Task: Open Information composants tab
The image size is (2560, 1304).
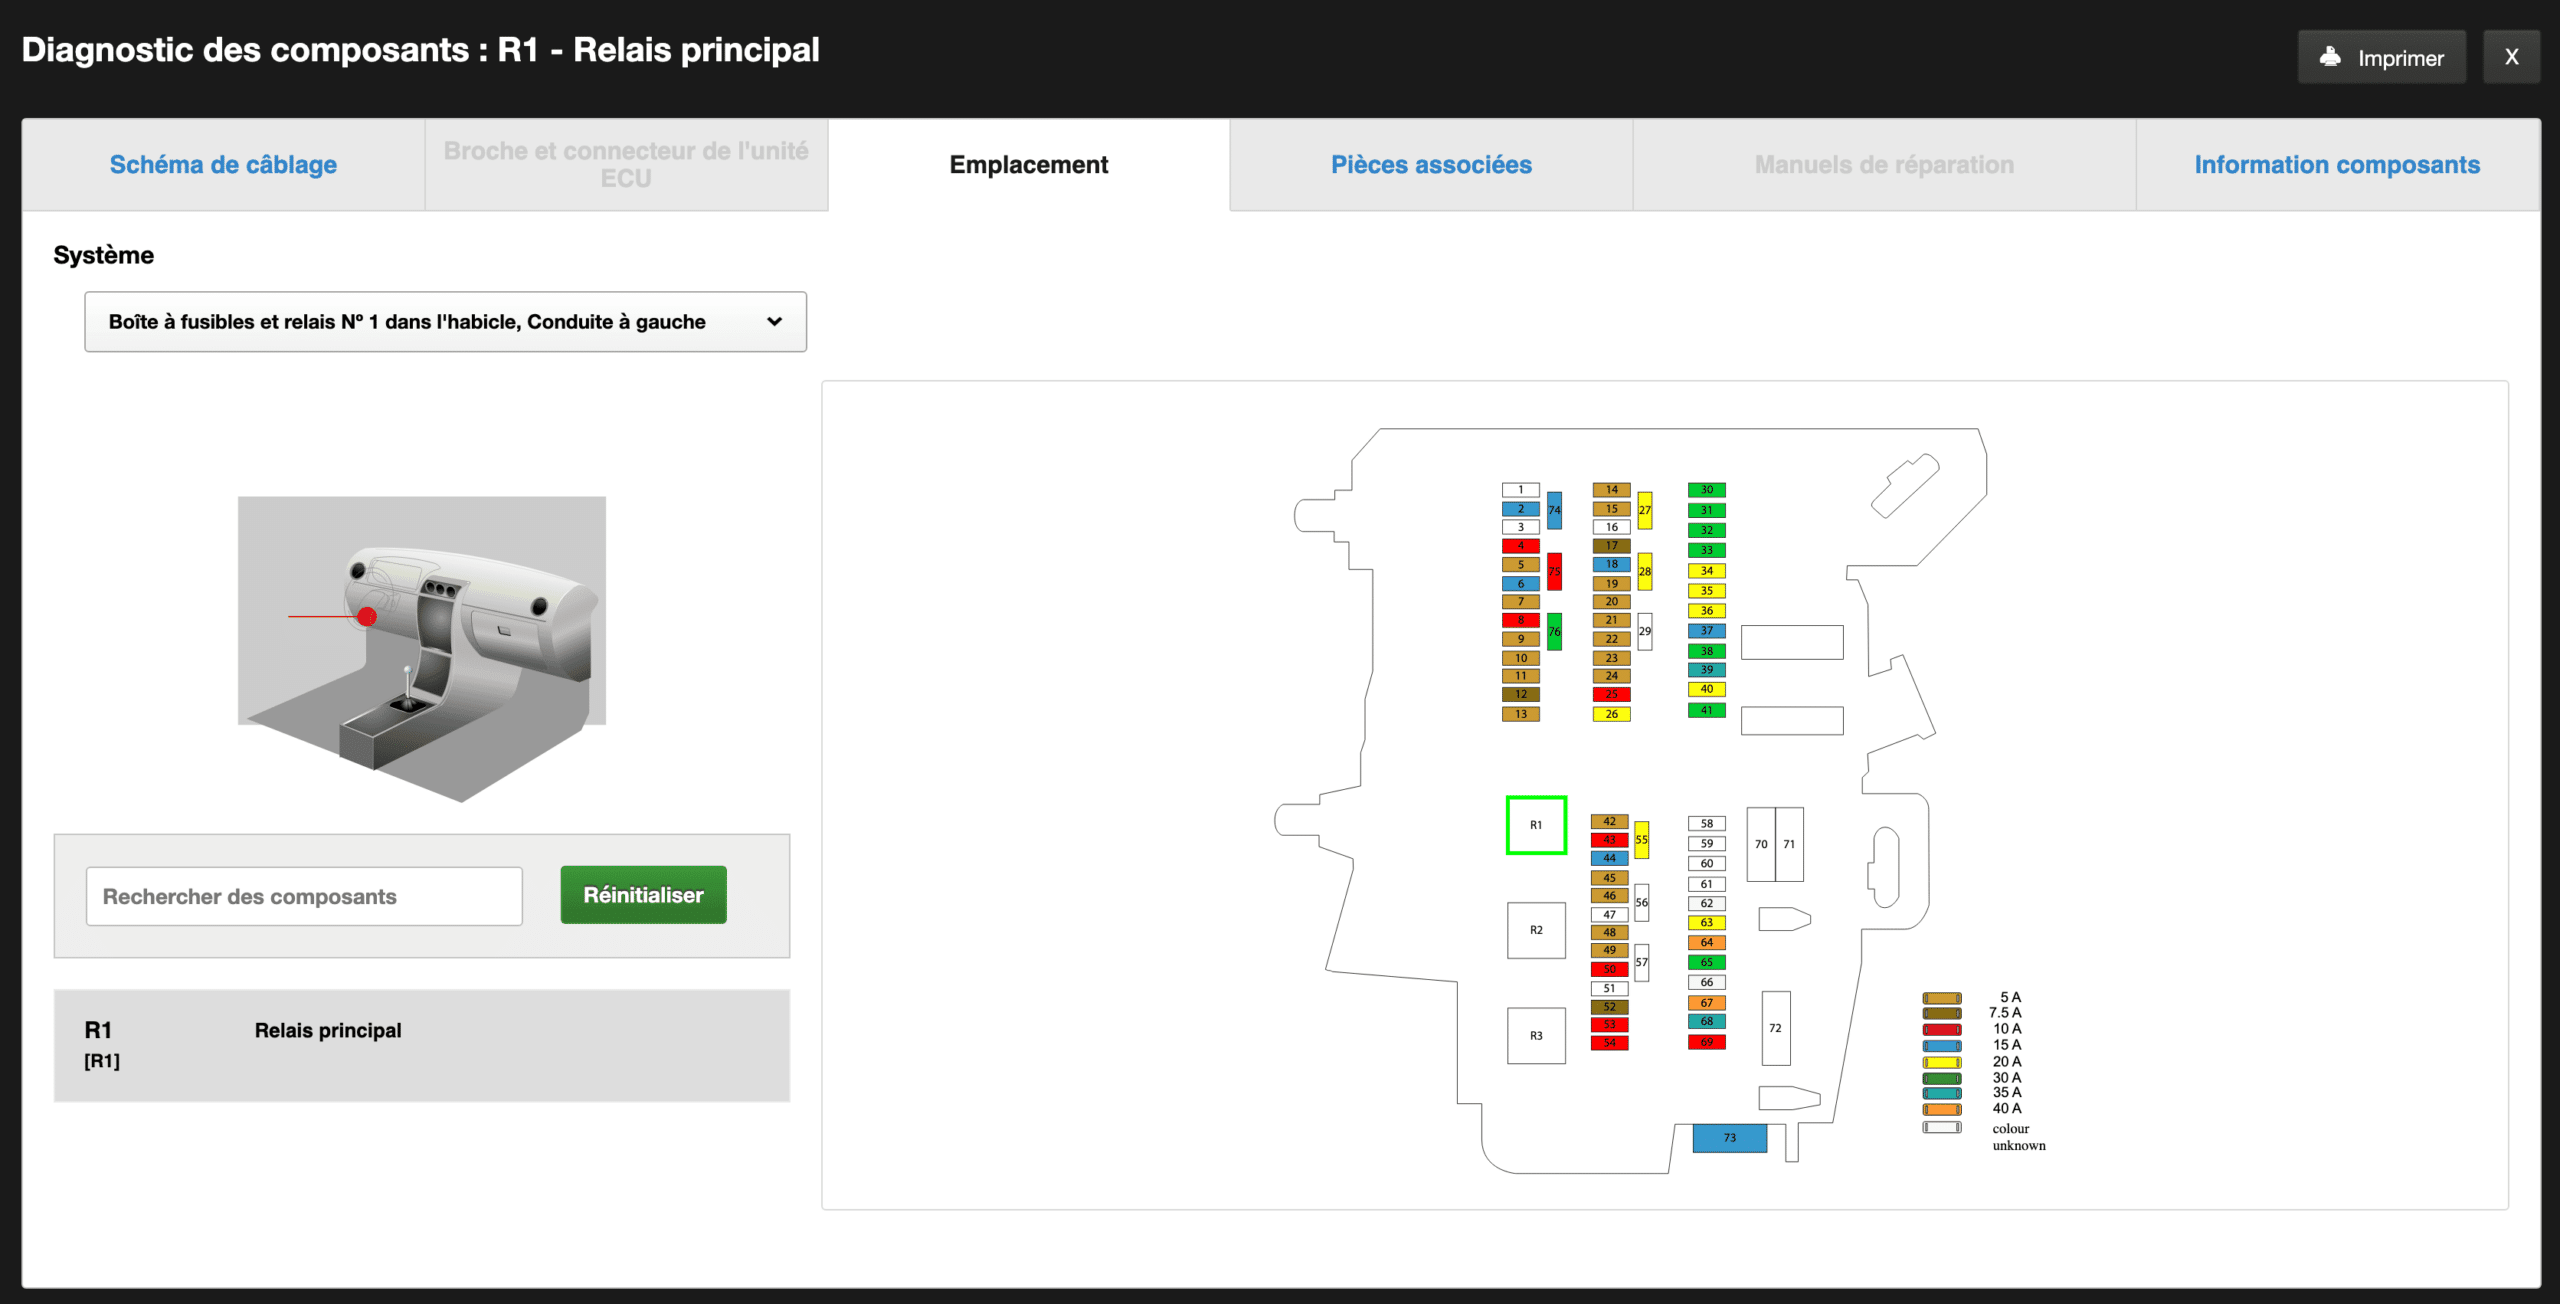Action: tap(2337, 165)
